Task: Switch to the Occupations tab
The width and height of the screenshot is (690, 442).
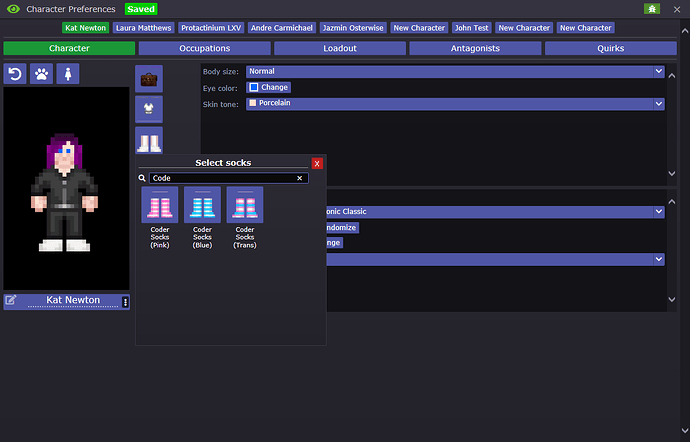Action: pos(205,48)
